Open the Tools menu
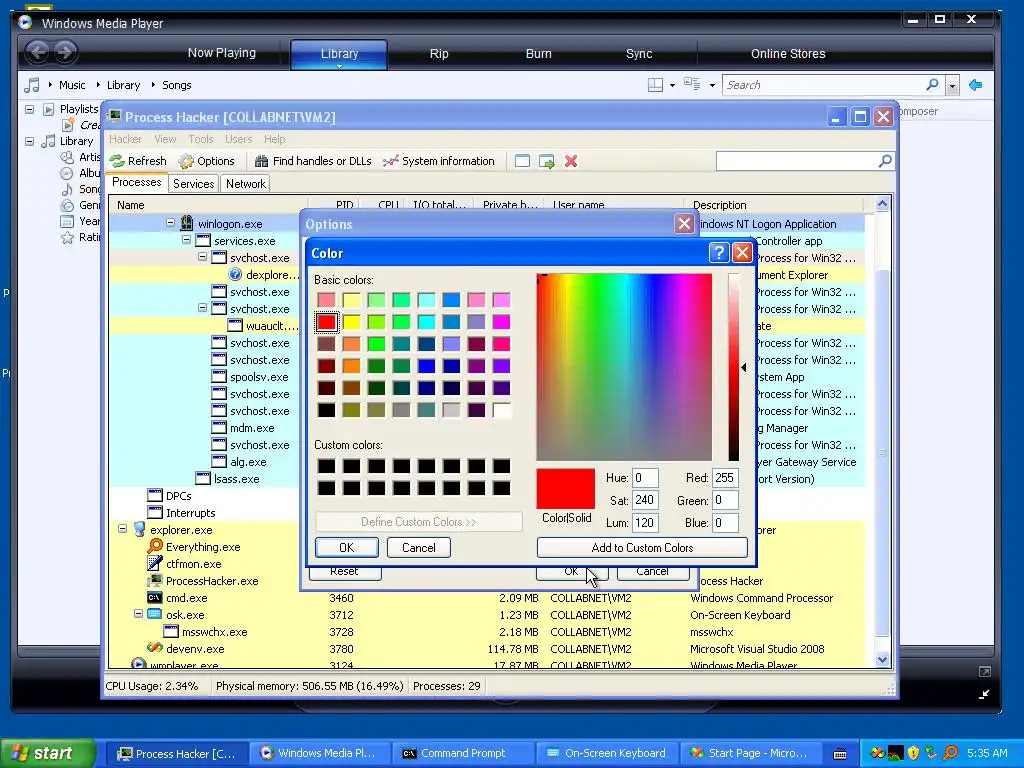 200,139
